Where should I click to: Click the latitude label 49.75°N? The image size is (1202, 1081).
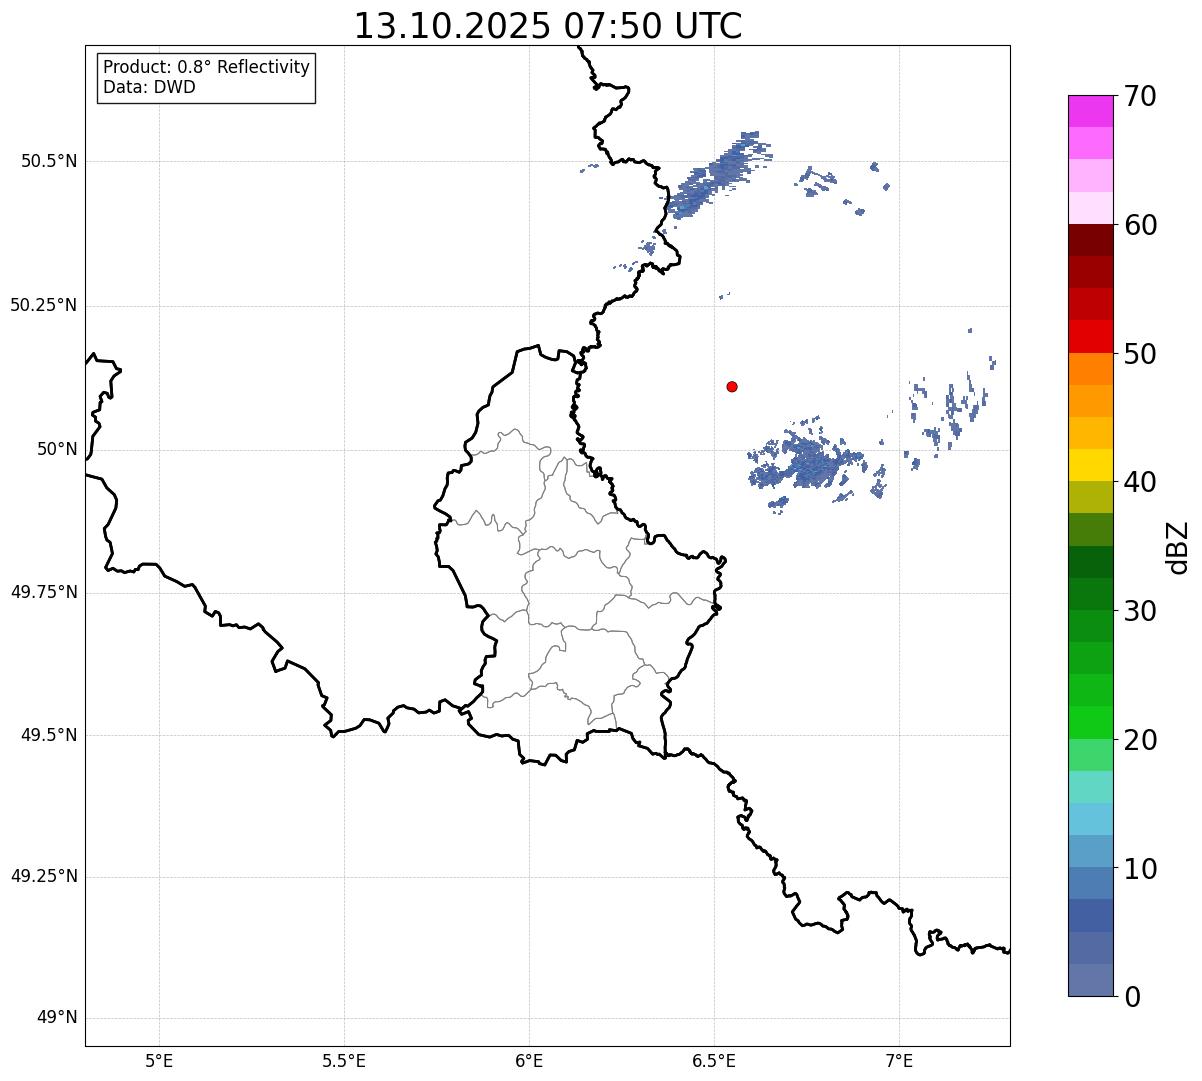[x=43, y=592]
